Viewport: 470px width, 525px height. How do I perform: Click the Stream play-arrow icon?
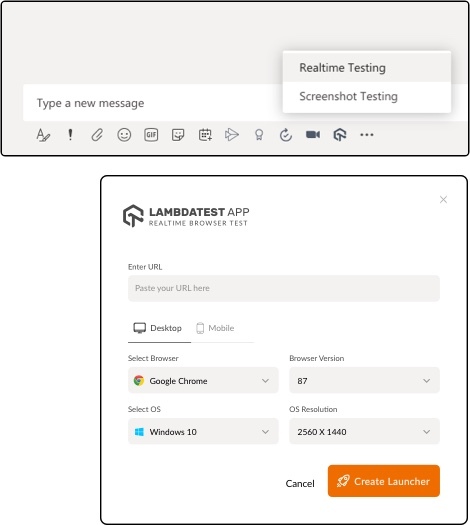pos(232,135)
